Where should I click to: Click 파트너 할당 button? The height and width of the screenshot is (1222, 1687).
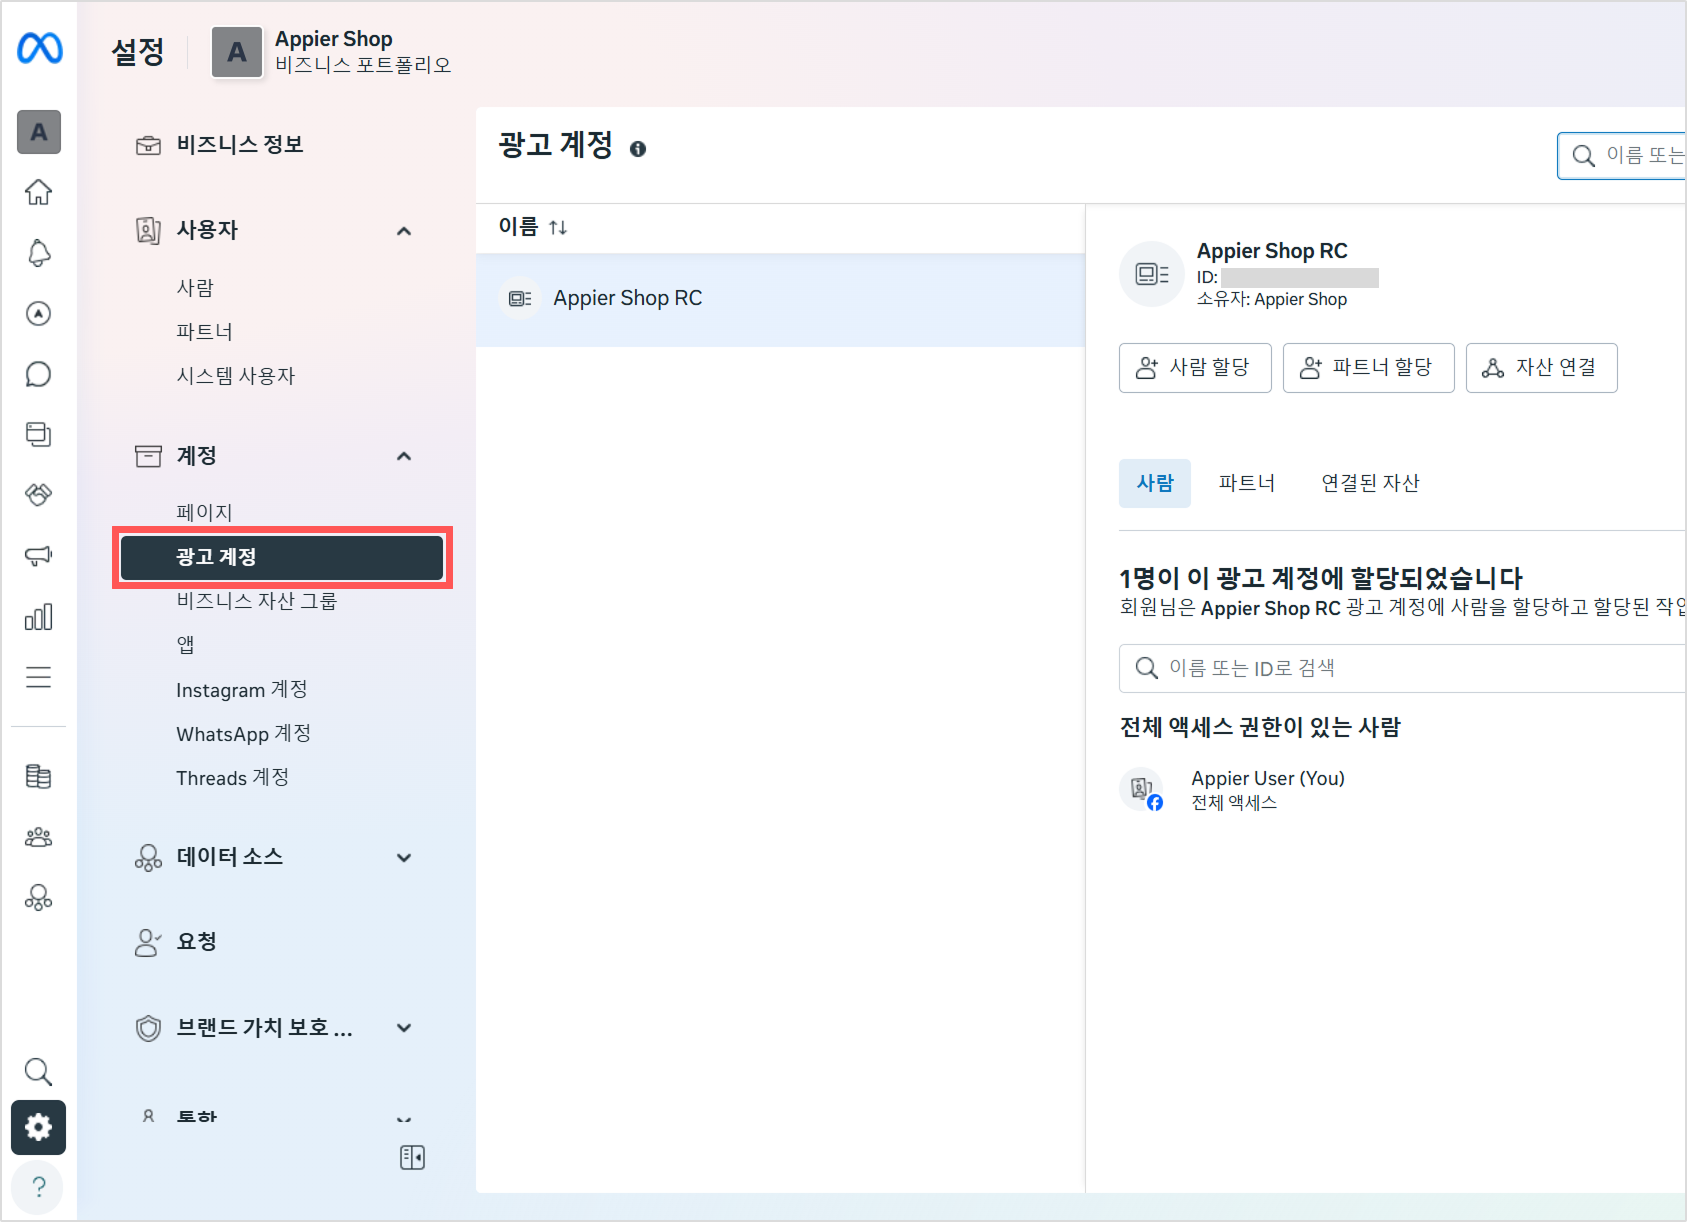click(x=1369, y=368)
